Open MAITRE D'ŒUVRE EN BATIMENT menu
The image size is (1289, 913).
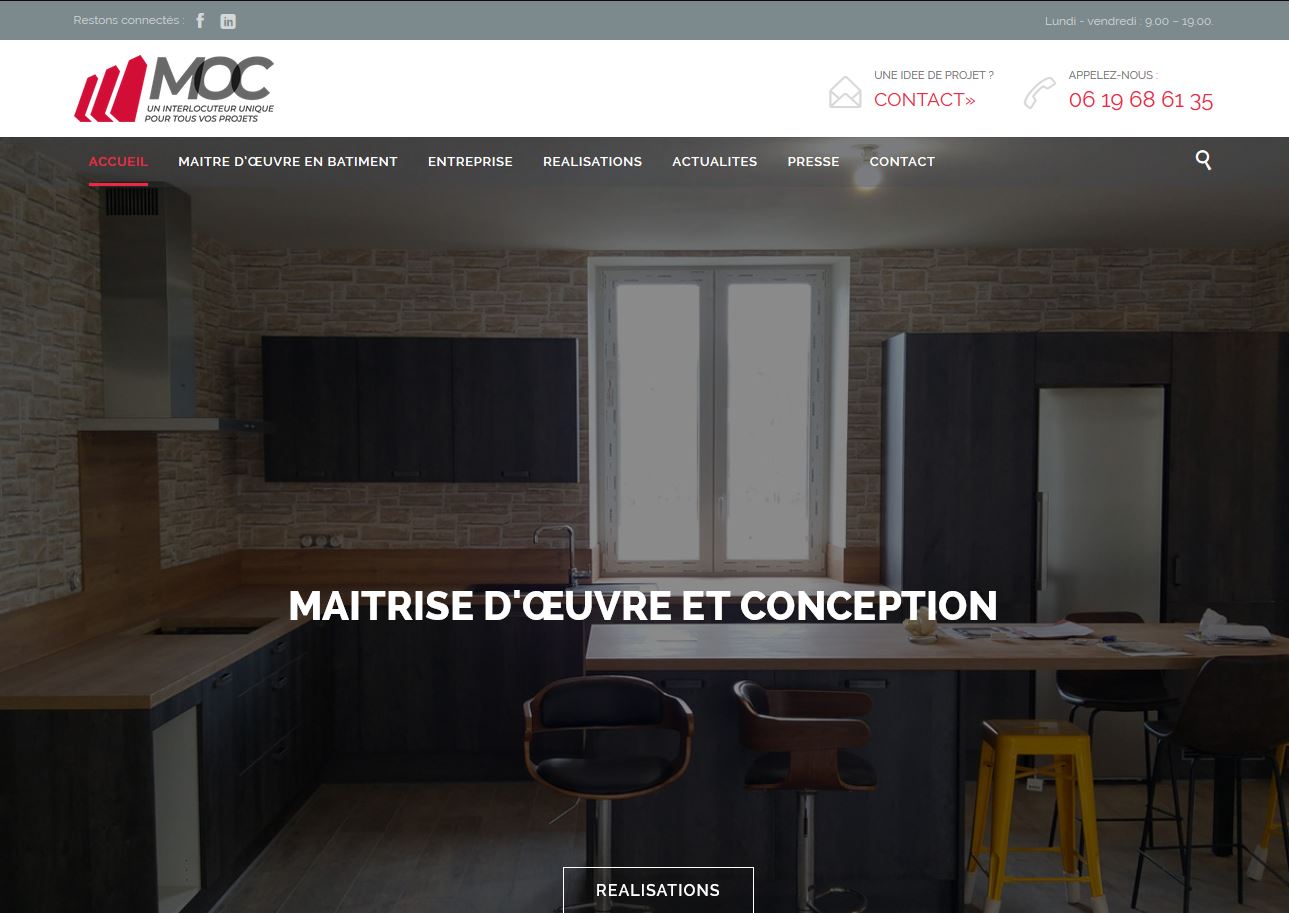(x=288, y=161)
